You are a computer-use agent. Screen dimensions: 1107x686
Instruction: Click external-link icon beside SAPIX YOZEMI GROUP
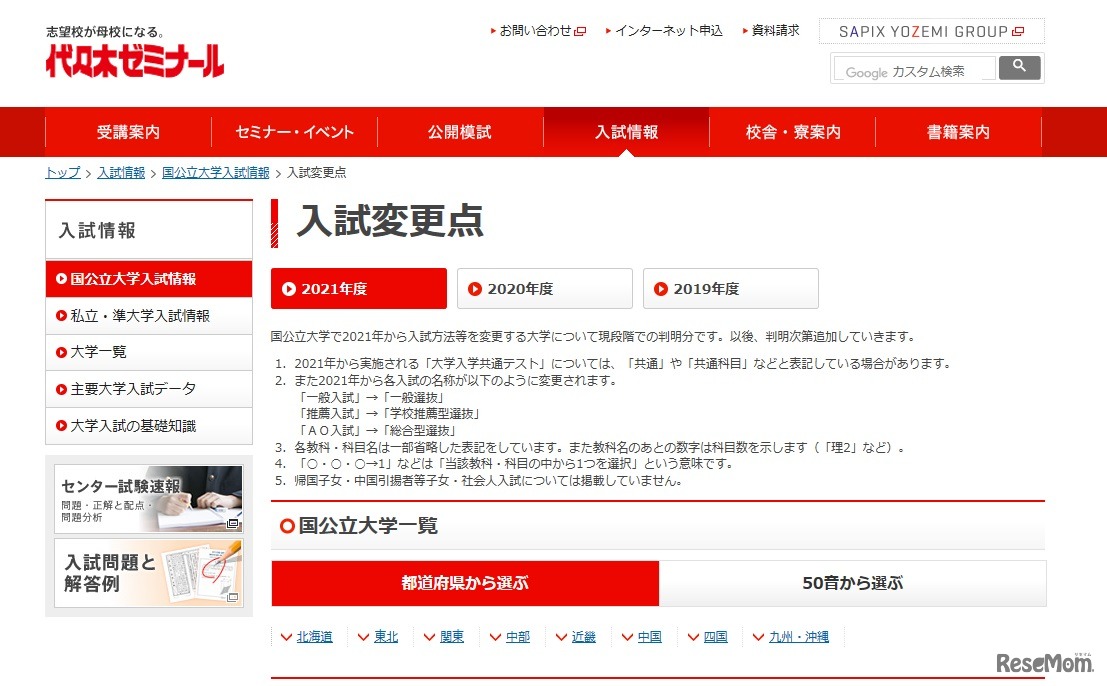tap(1018, 31)
